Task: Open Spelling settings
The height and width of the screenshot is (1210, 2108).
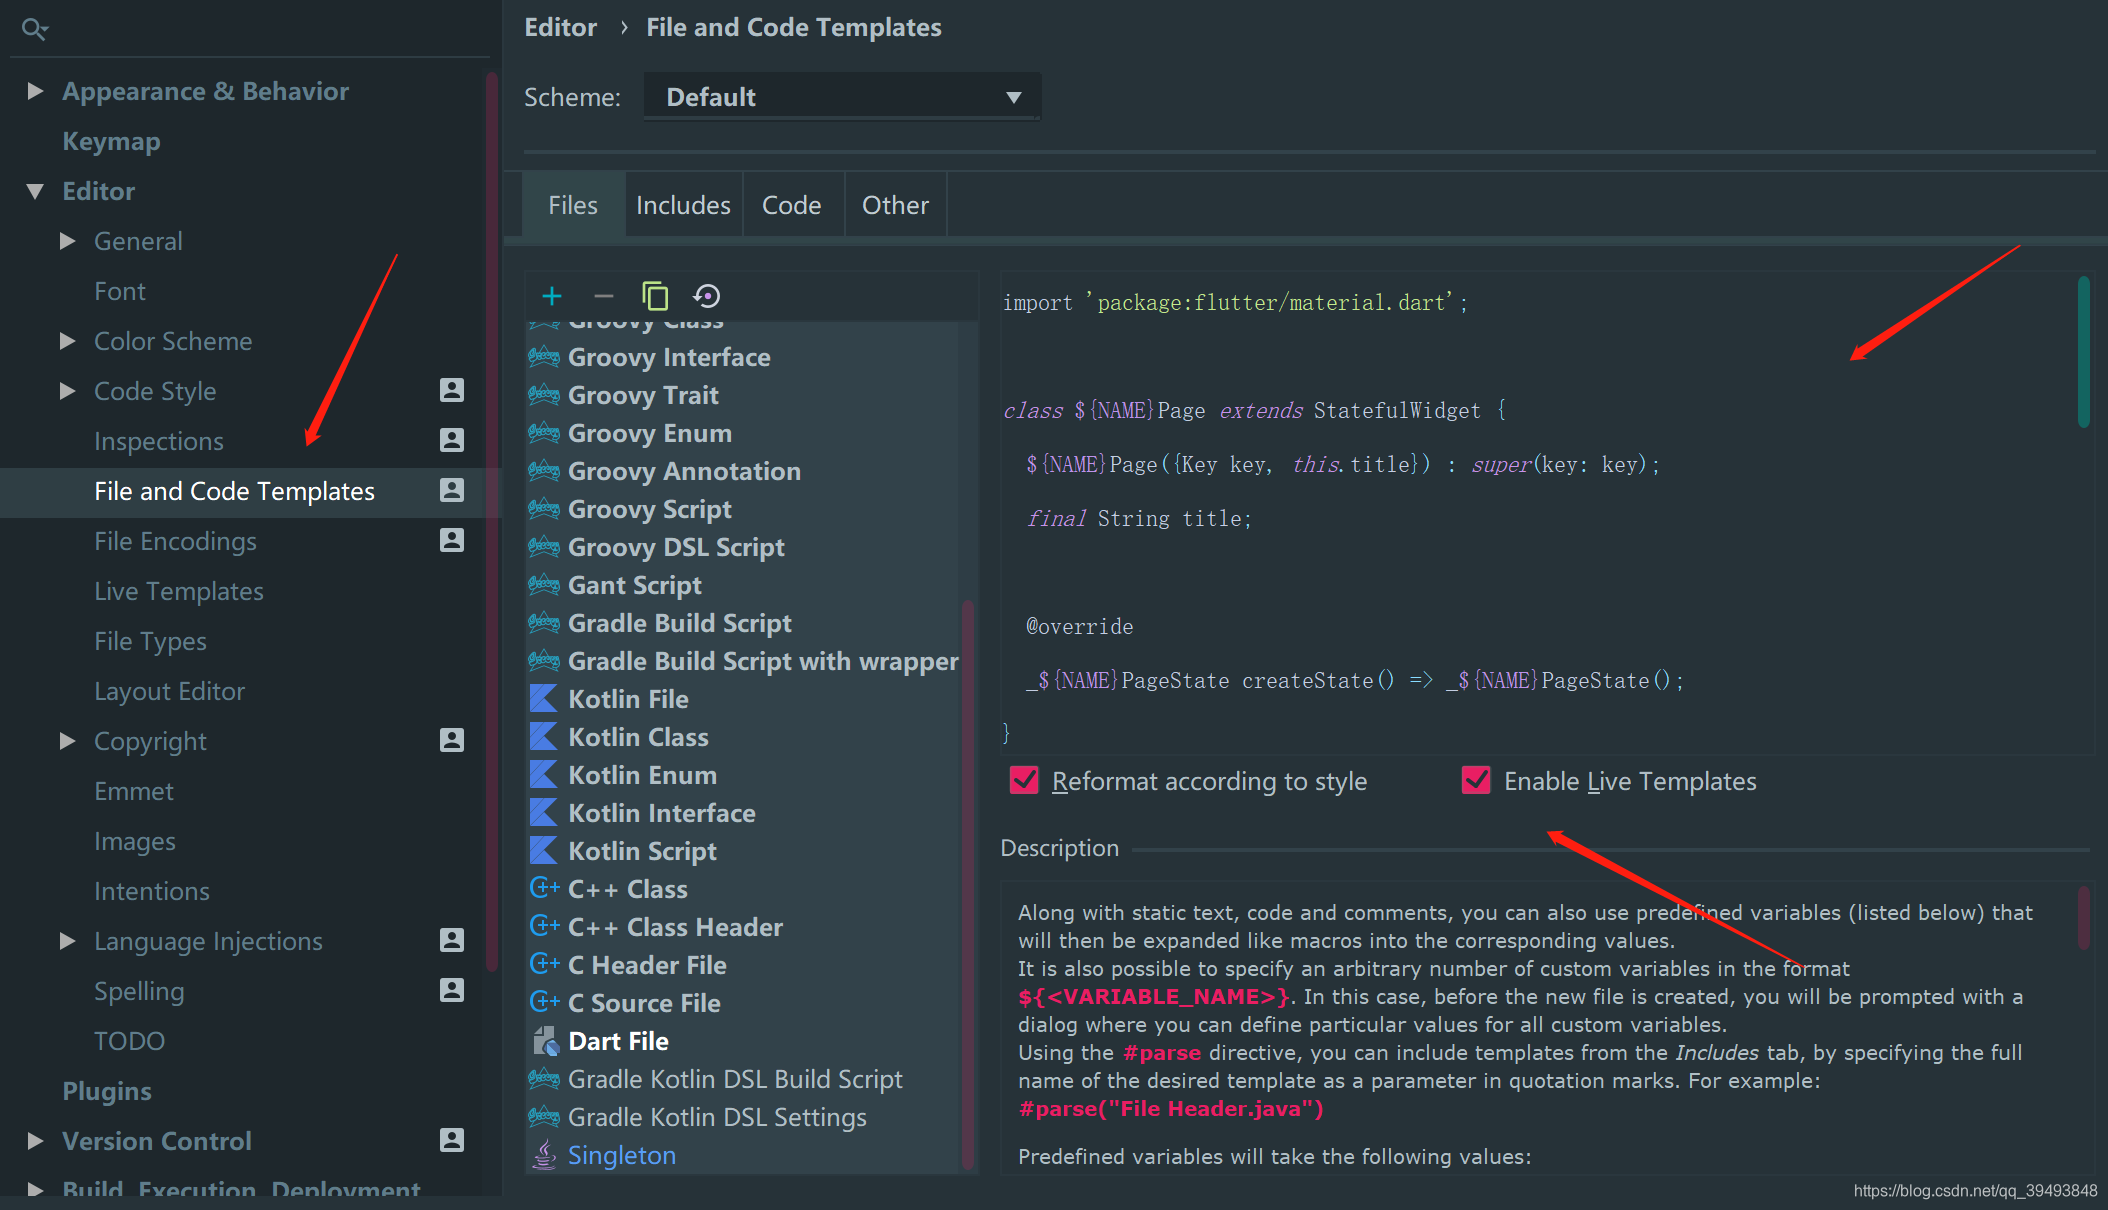Action: pyautogui.click(x=139, y=991)
